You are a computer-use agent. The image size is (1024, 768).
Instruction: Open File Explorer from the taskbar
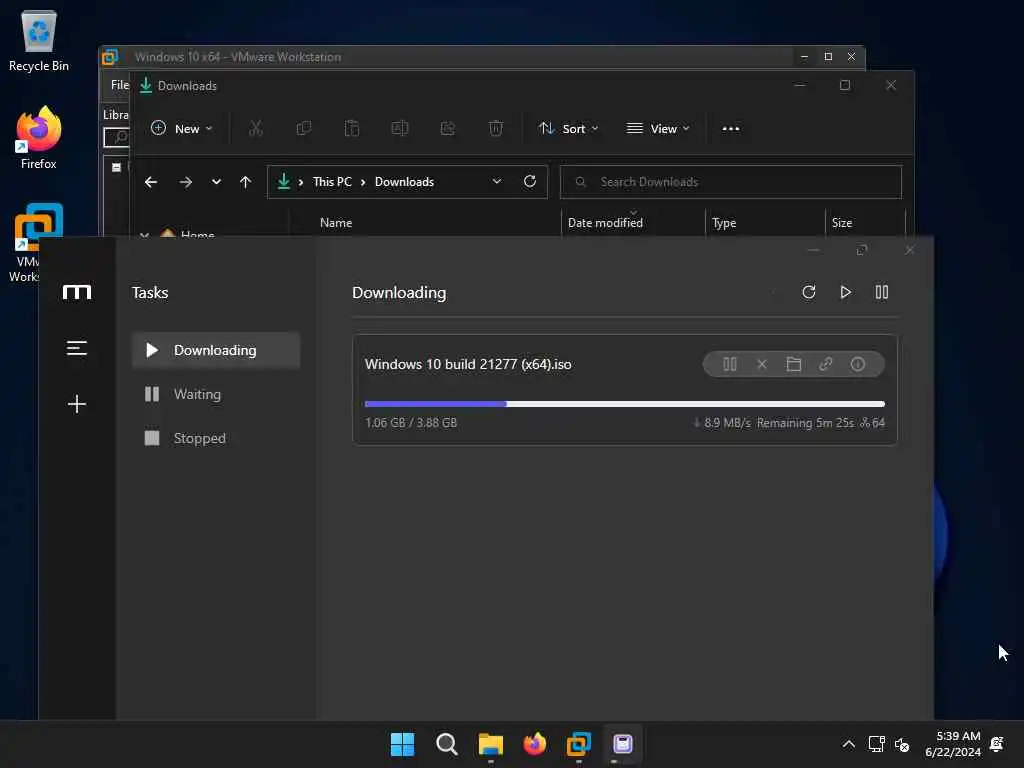(490, 744)
